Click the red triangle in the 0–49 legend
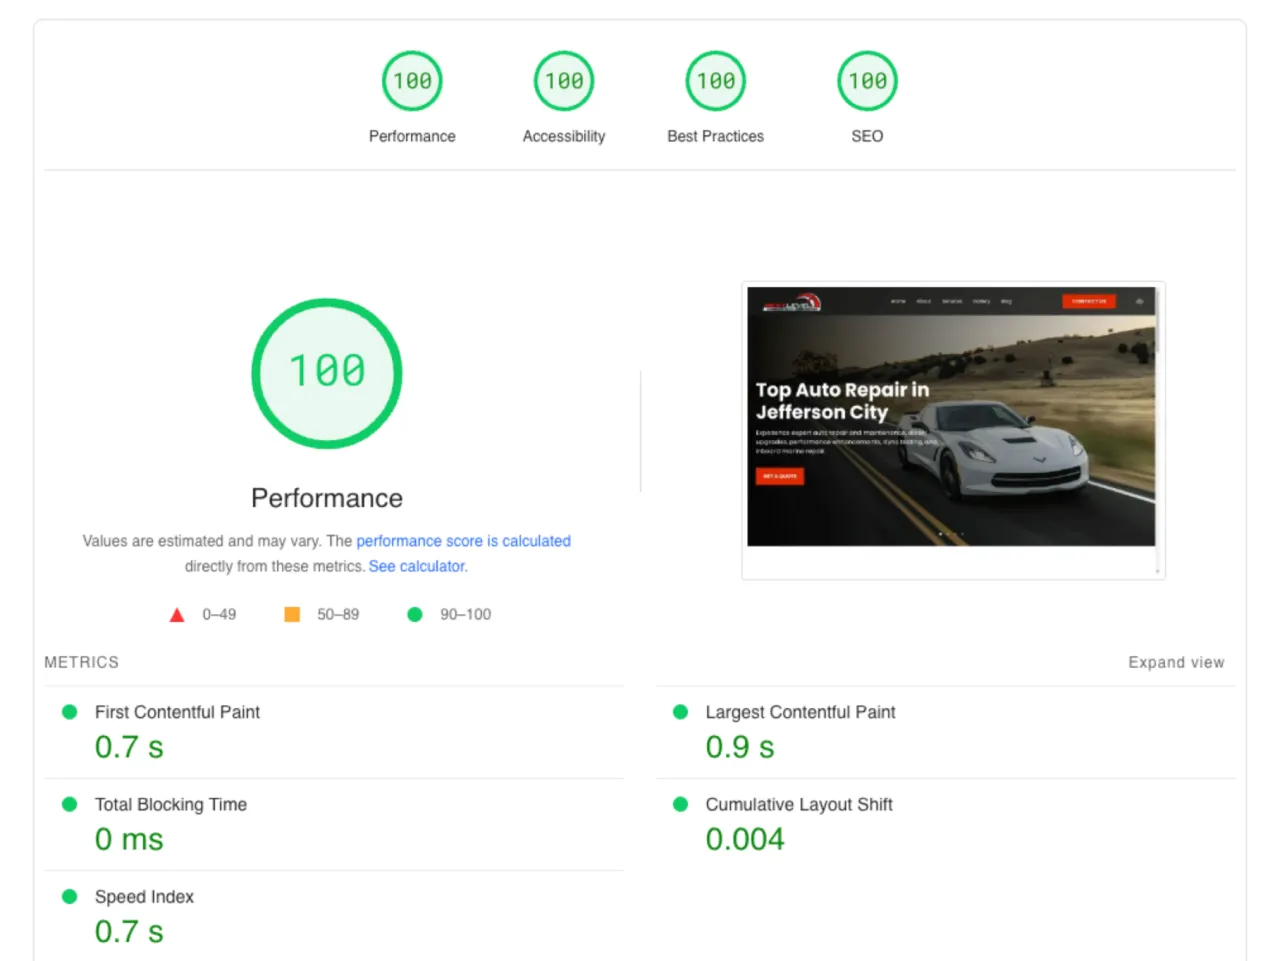This screenshot has width=1280, height=961. pyautogui.click(x=177, y=614)
